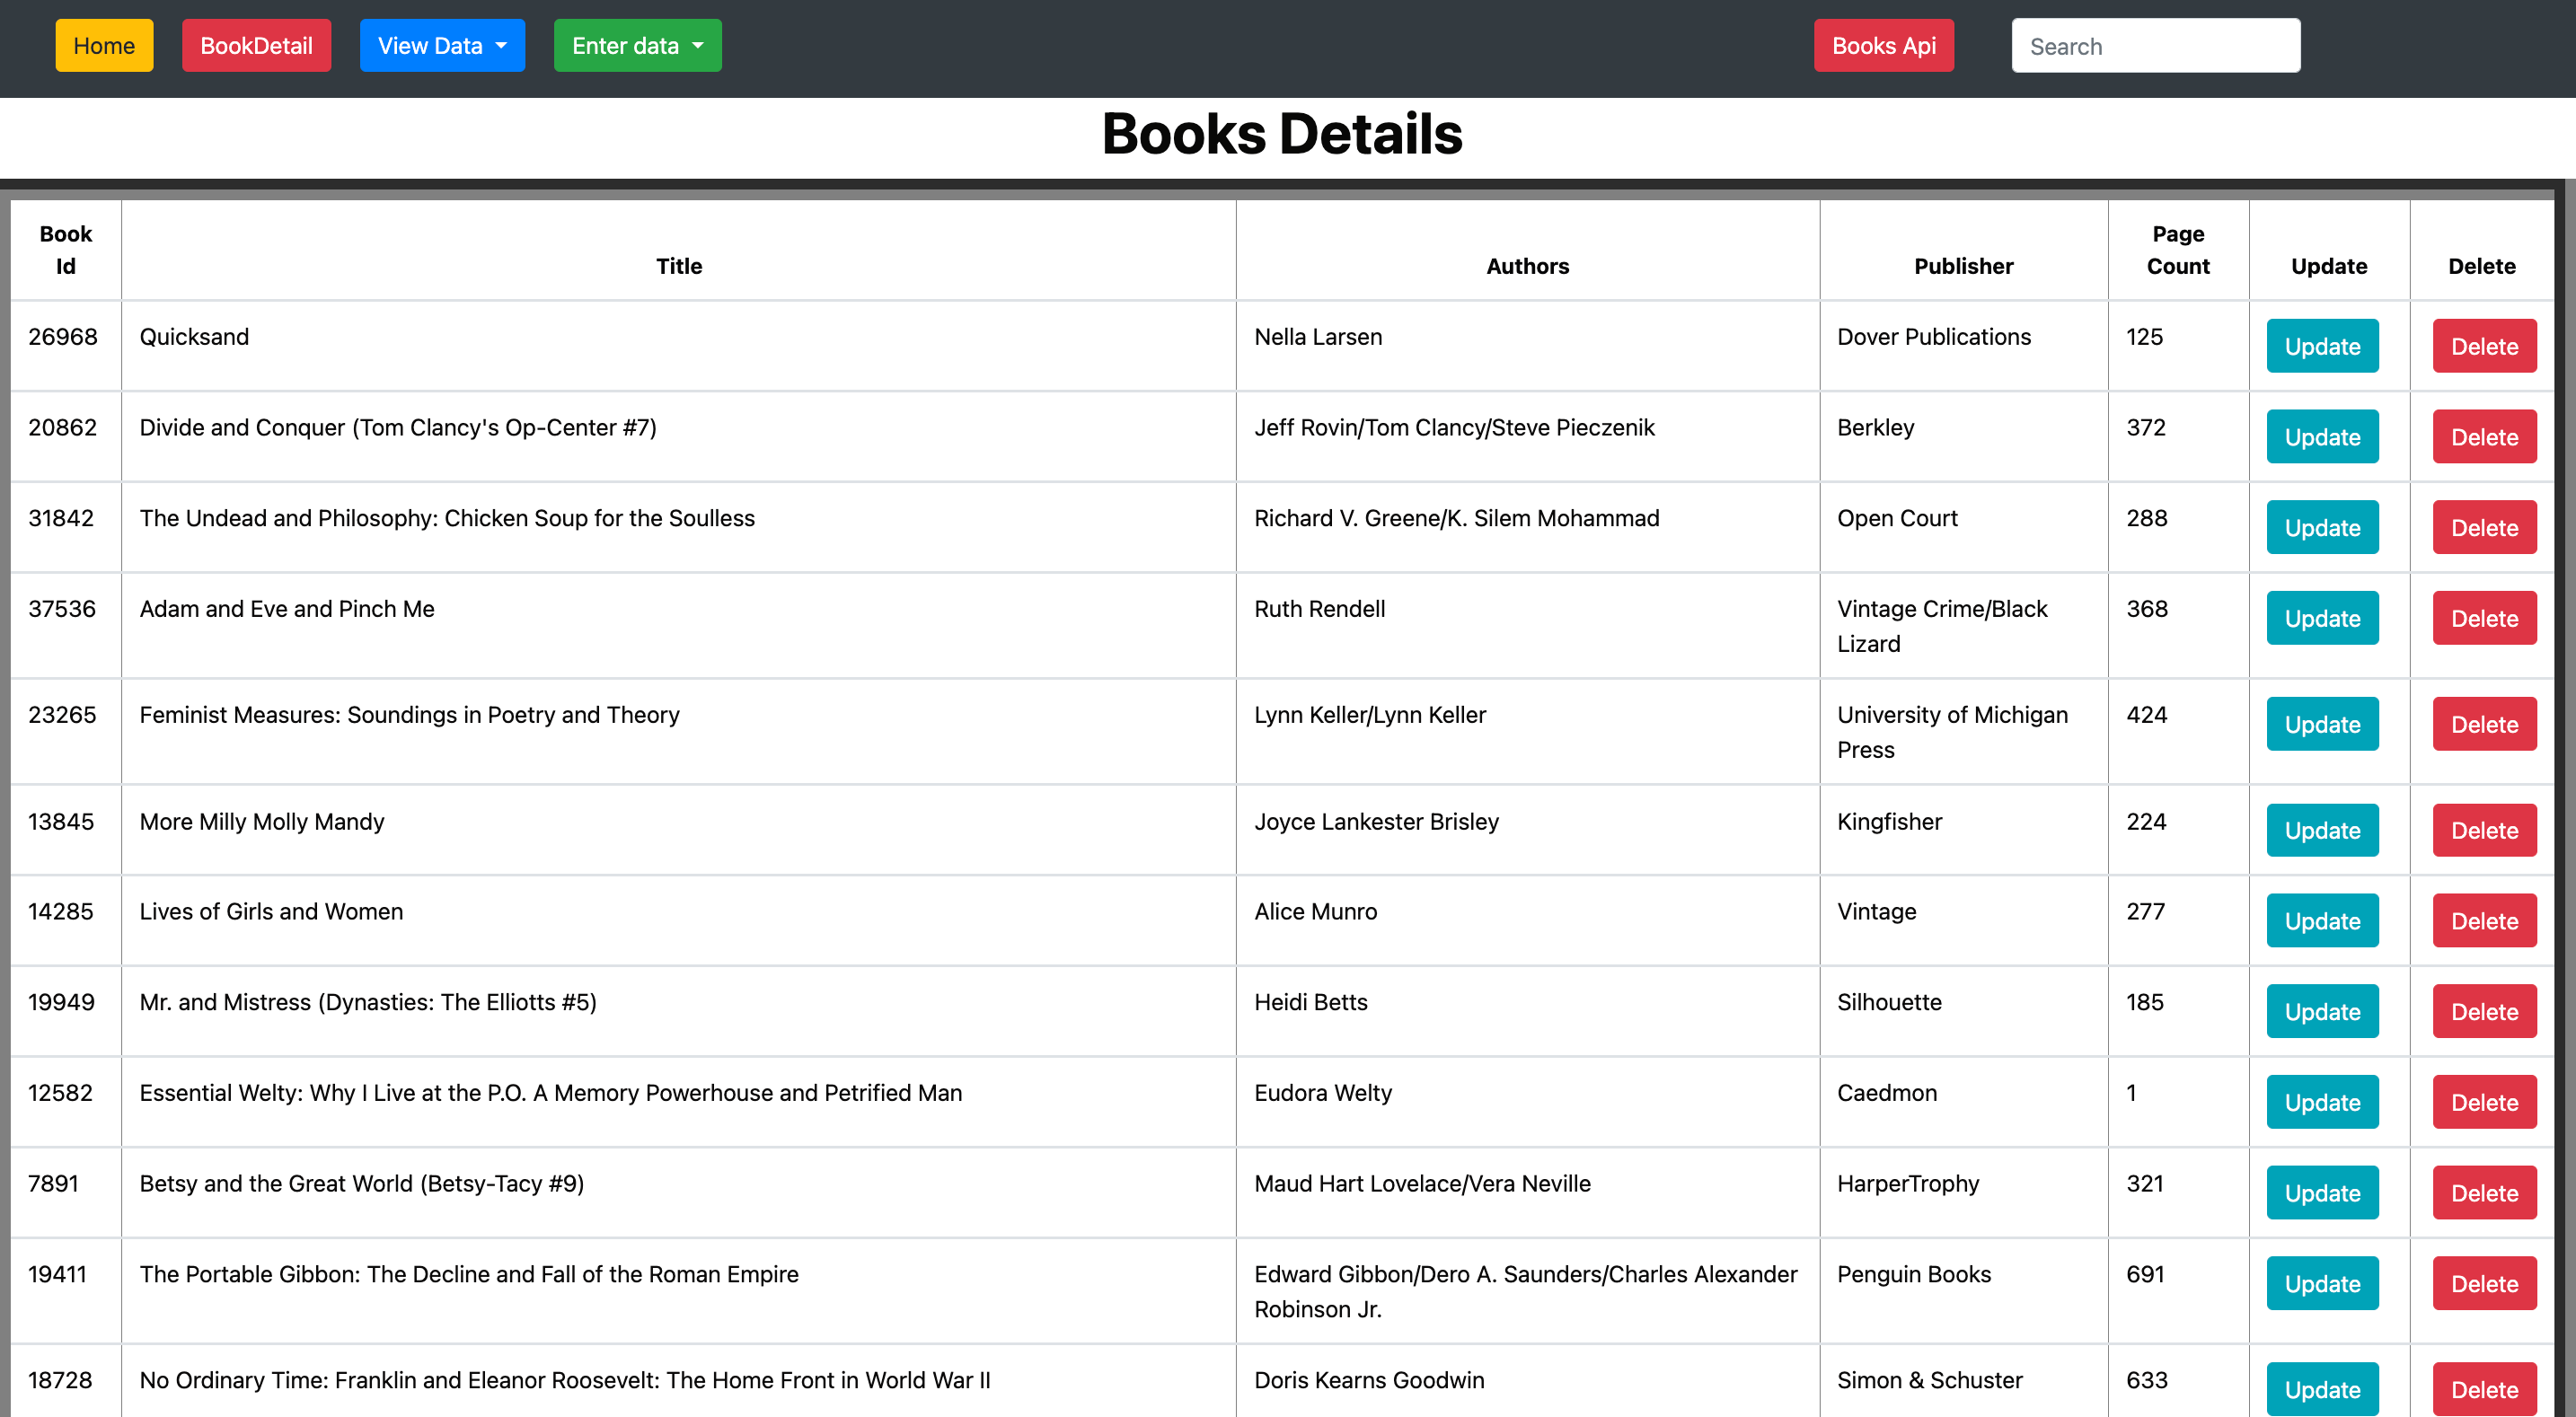The image size is (2576, 1417).
Task: Update Divide and Conquer entry
Action: coord(2322,437)
